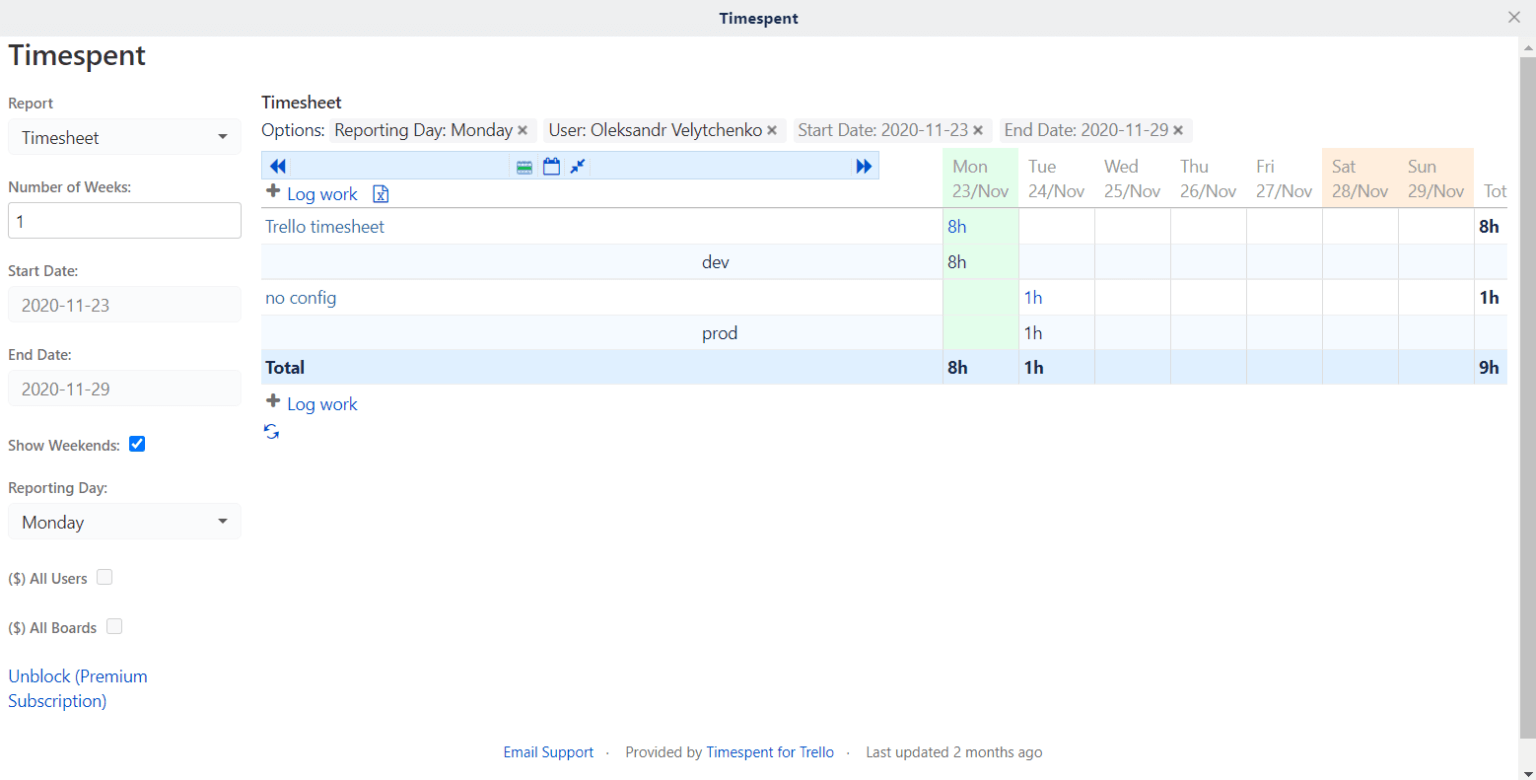This screenshot has width=1536, height=780.
Task: Navigate to the previous week with double-left arrows
Action: pyautogui.click(x=277, y=165)
